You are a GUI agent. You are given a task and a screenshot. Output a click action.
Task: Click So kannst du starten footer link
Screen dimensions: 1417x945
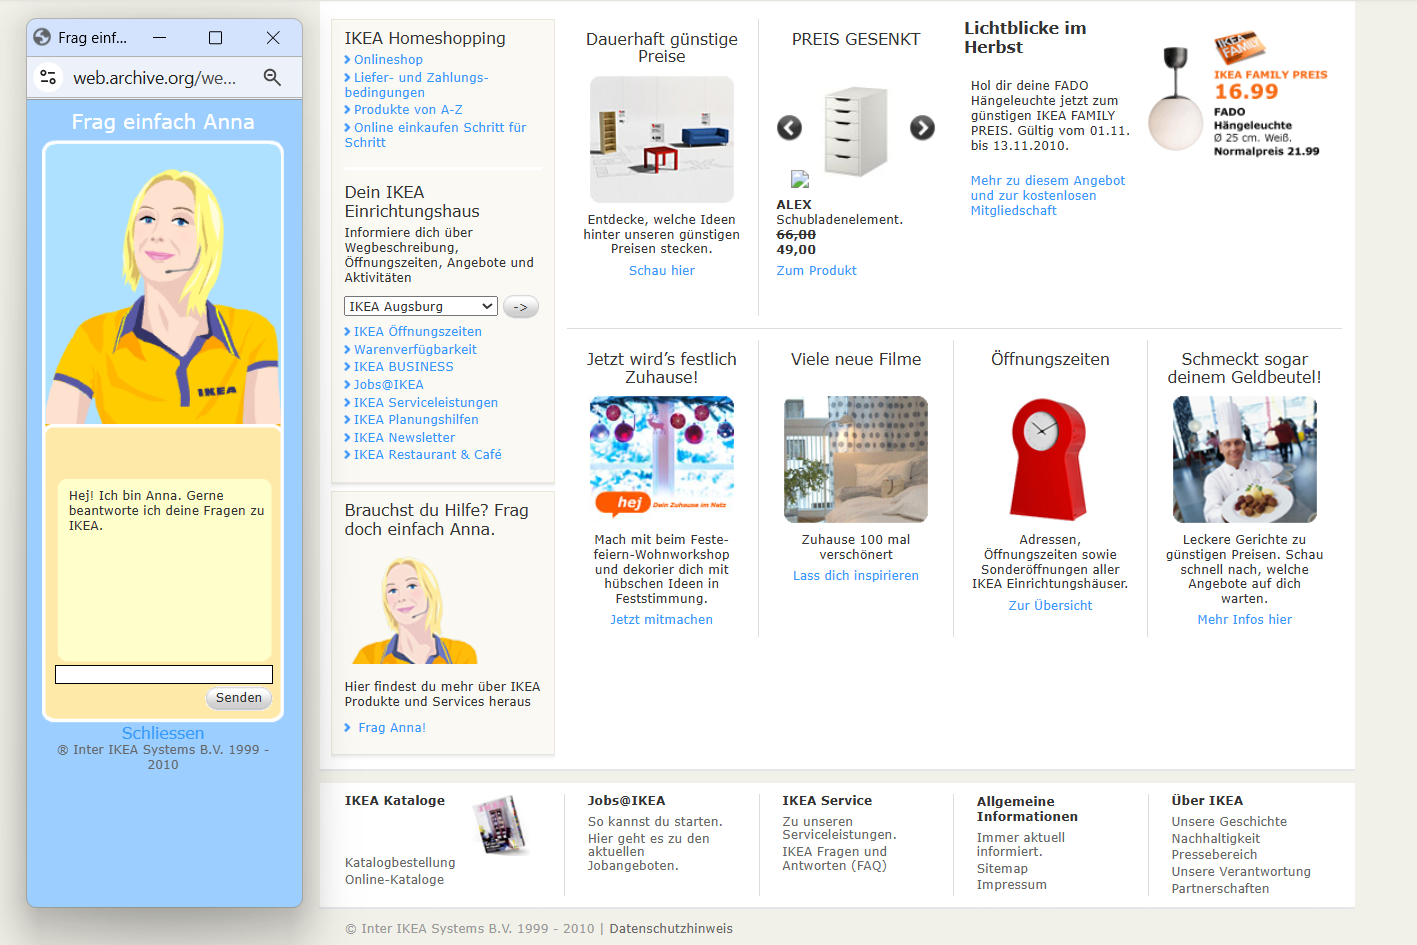tap(655, 822)
